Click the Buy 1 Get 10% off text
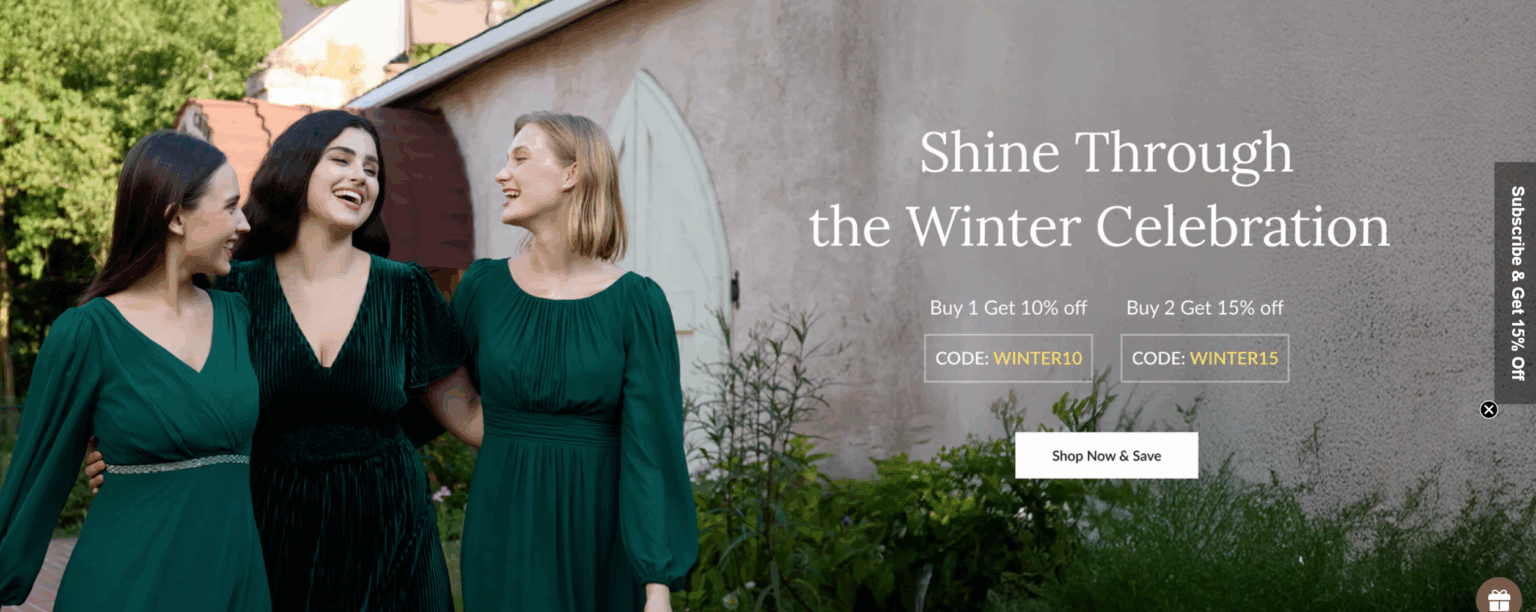1536x612 pixels. tap(1008, 308)
